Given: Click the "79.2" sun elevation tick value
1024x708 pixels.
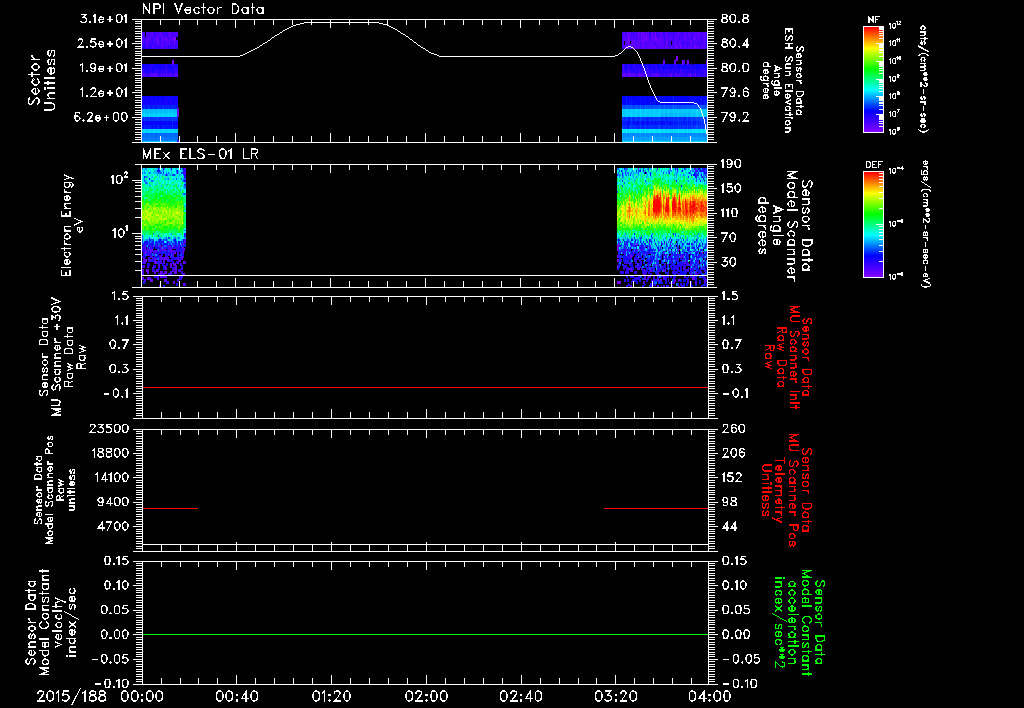Looking at the screenshot, I should click(735, 117).
